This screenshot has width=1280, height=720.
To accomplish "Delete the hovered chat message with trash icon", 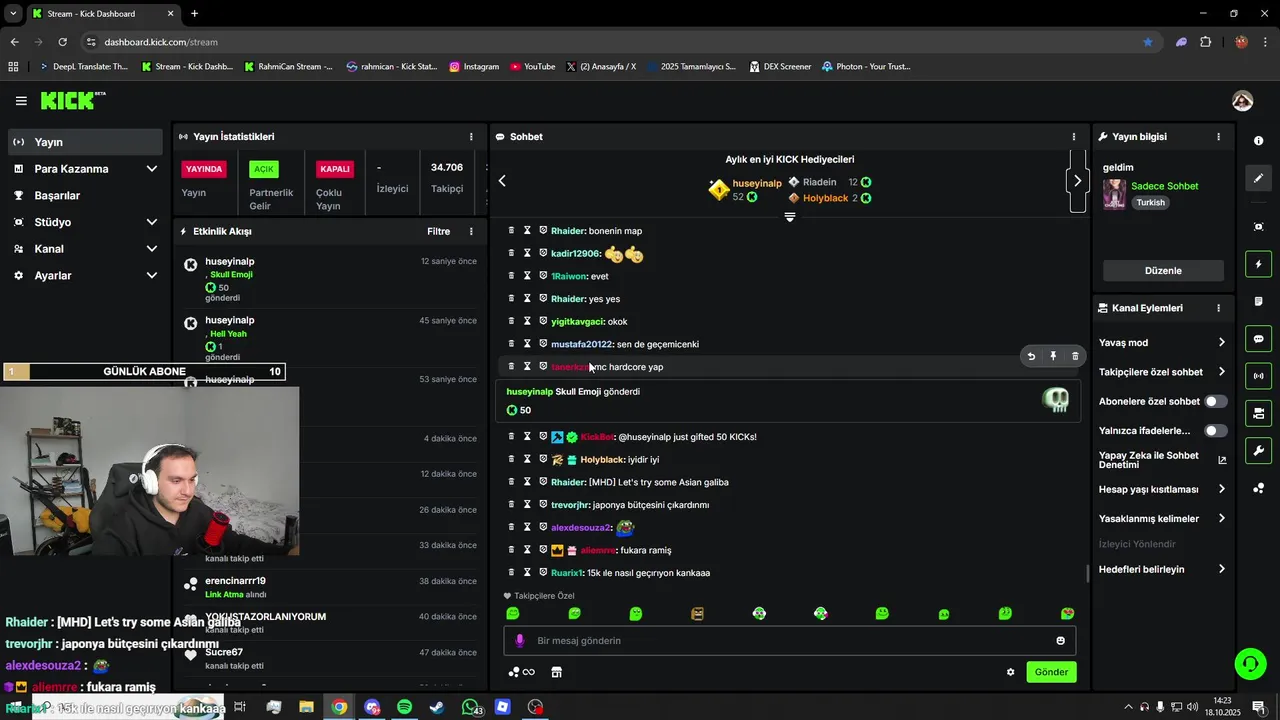I will click(x=1075, y=356).
